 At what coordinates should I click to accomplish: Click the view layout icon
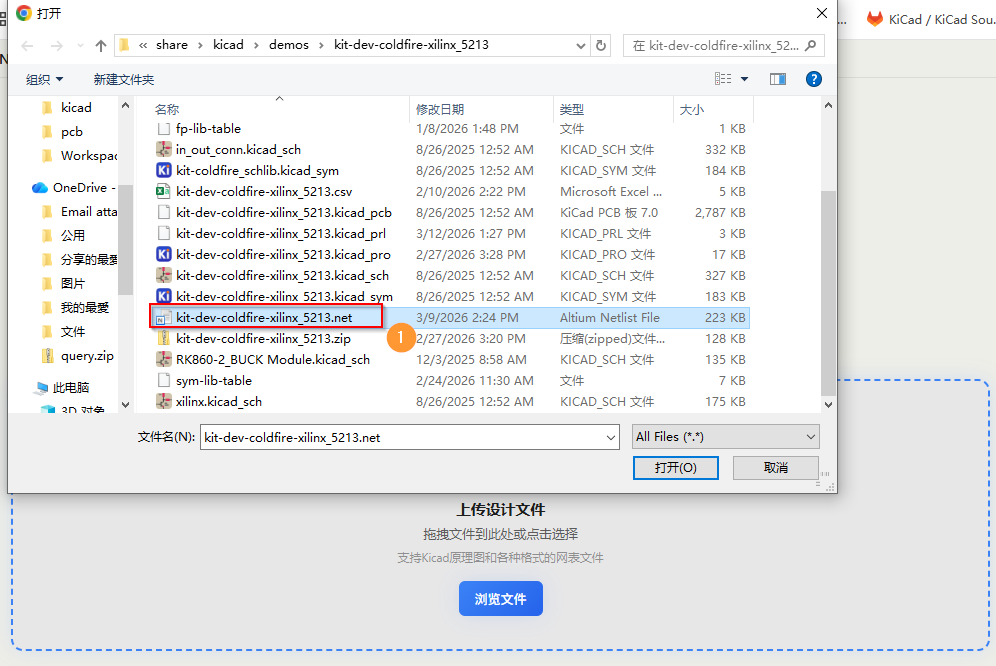coord(723,79)
